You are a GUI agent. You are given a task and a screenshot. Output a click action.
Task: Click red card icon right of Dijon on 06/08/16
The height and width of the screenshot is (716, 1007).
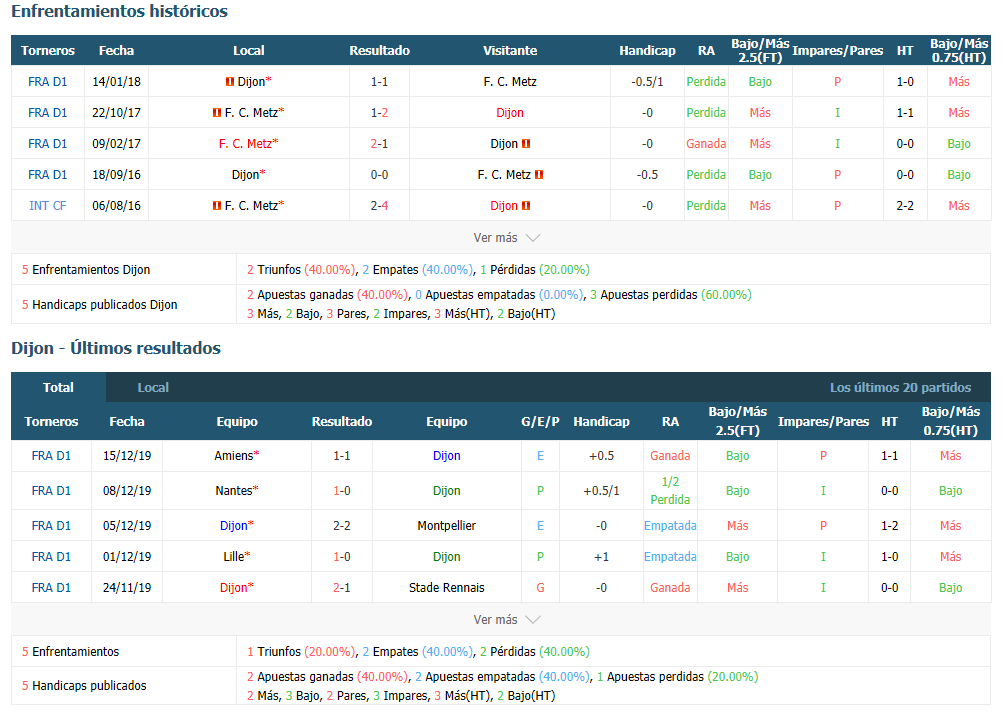point(526,205)
